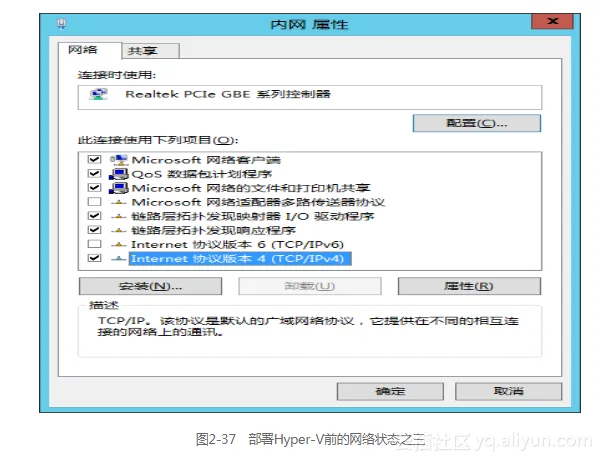Click Realtek PCIe GBE 系列控制器 adapter field
Viewport: 603px width, 462px height.
tap(310, 98)
